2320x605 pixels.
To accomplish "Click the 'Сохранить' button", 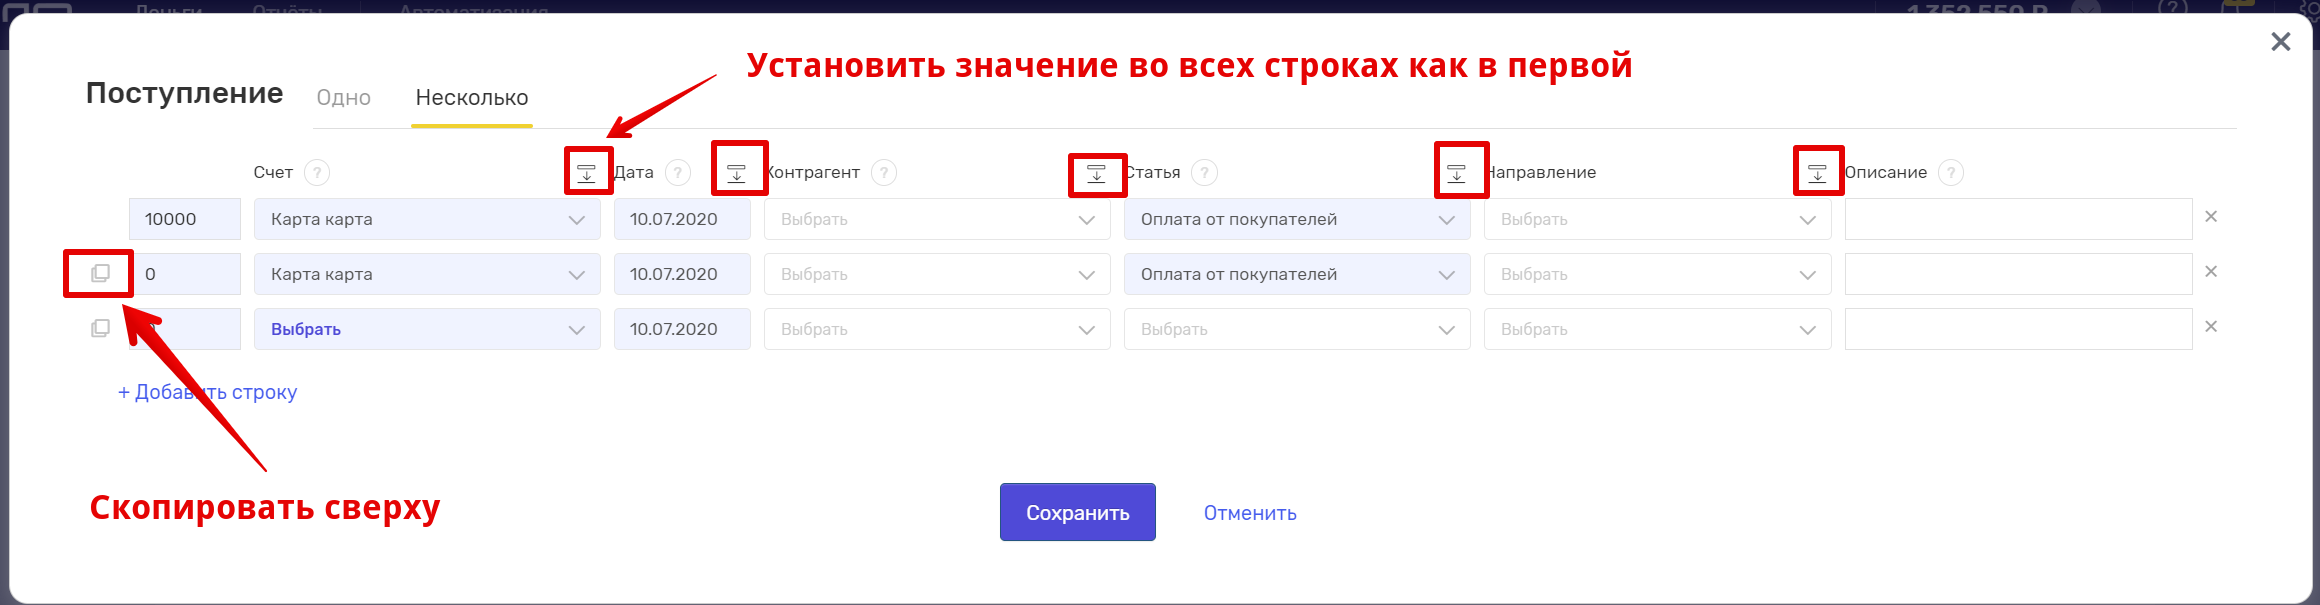I will tap(1078, 512).
